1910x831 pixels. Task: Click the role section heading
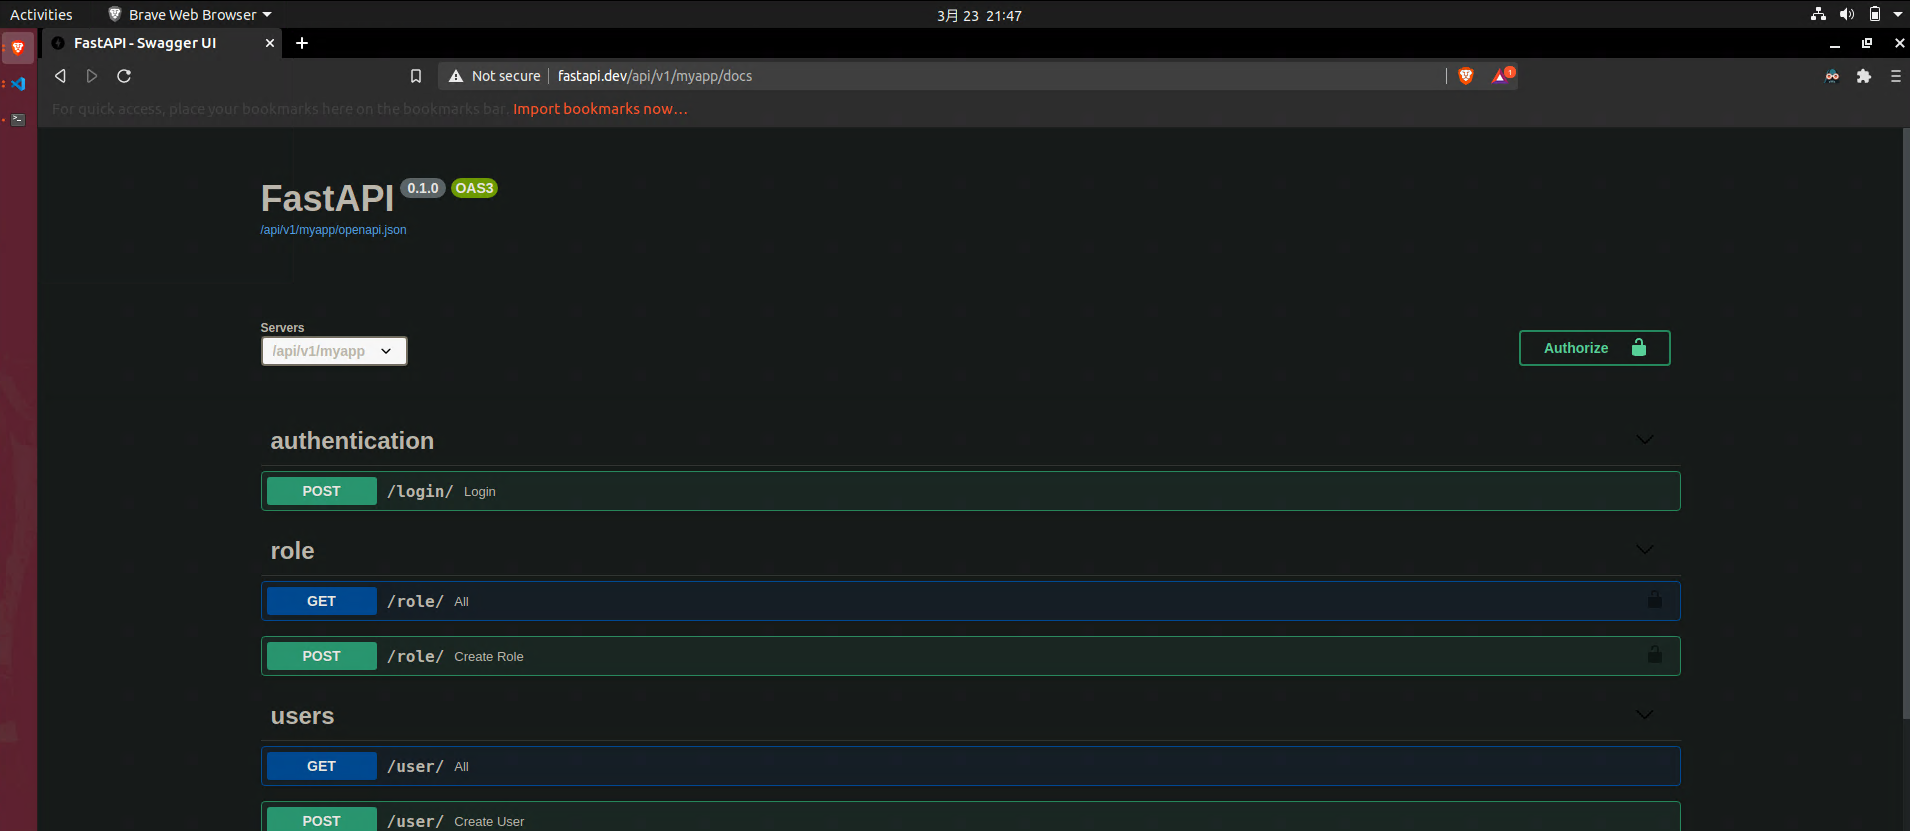(x=292, y=551)
